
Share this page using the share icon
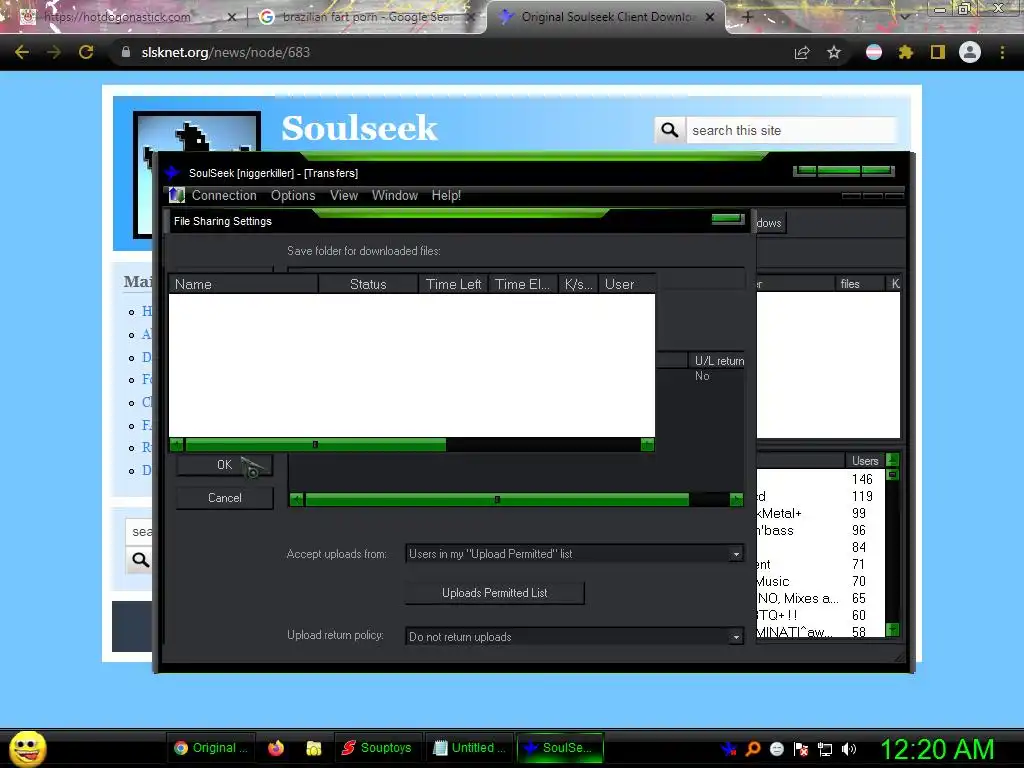[802, 52]
